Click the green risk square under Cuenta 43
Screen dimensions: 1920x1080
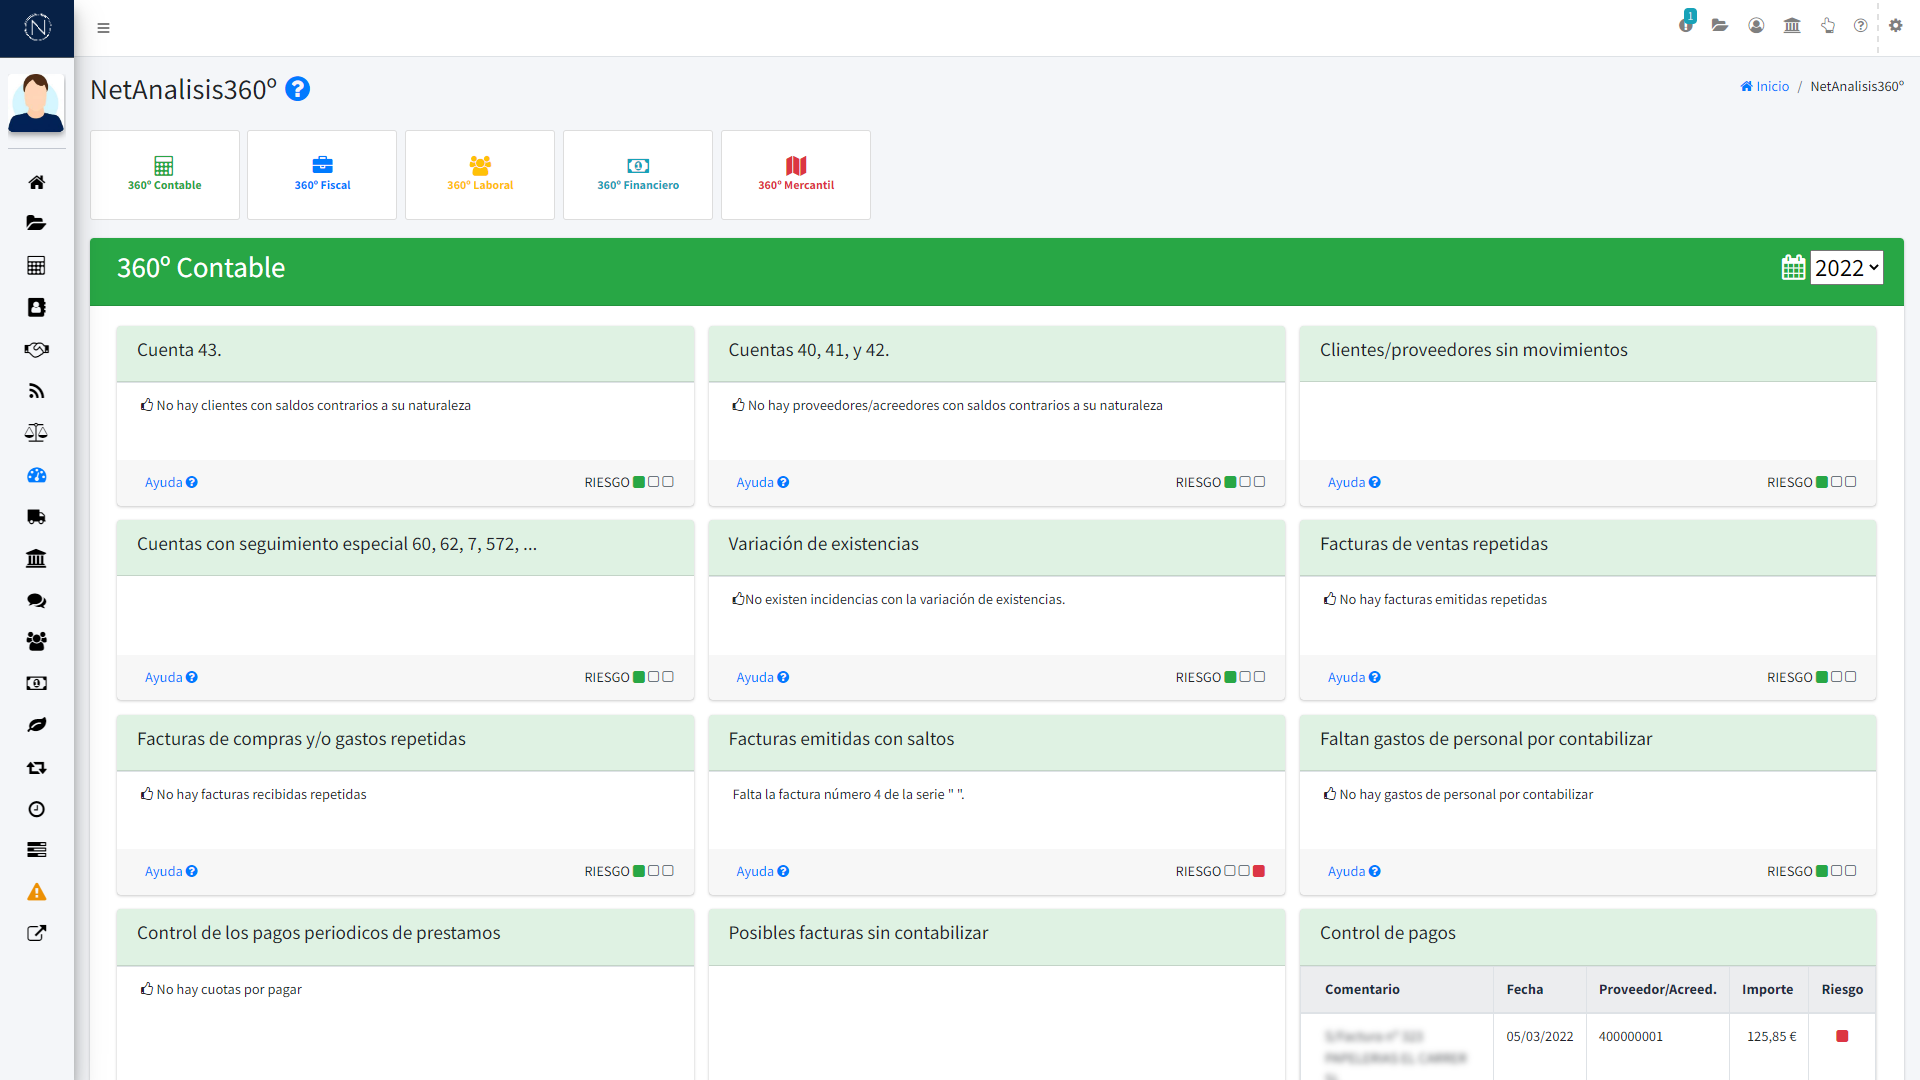tap(639, 482)
